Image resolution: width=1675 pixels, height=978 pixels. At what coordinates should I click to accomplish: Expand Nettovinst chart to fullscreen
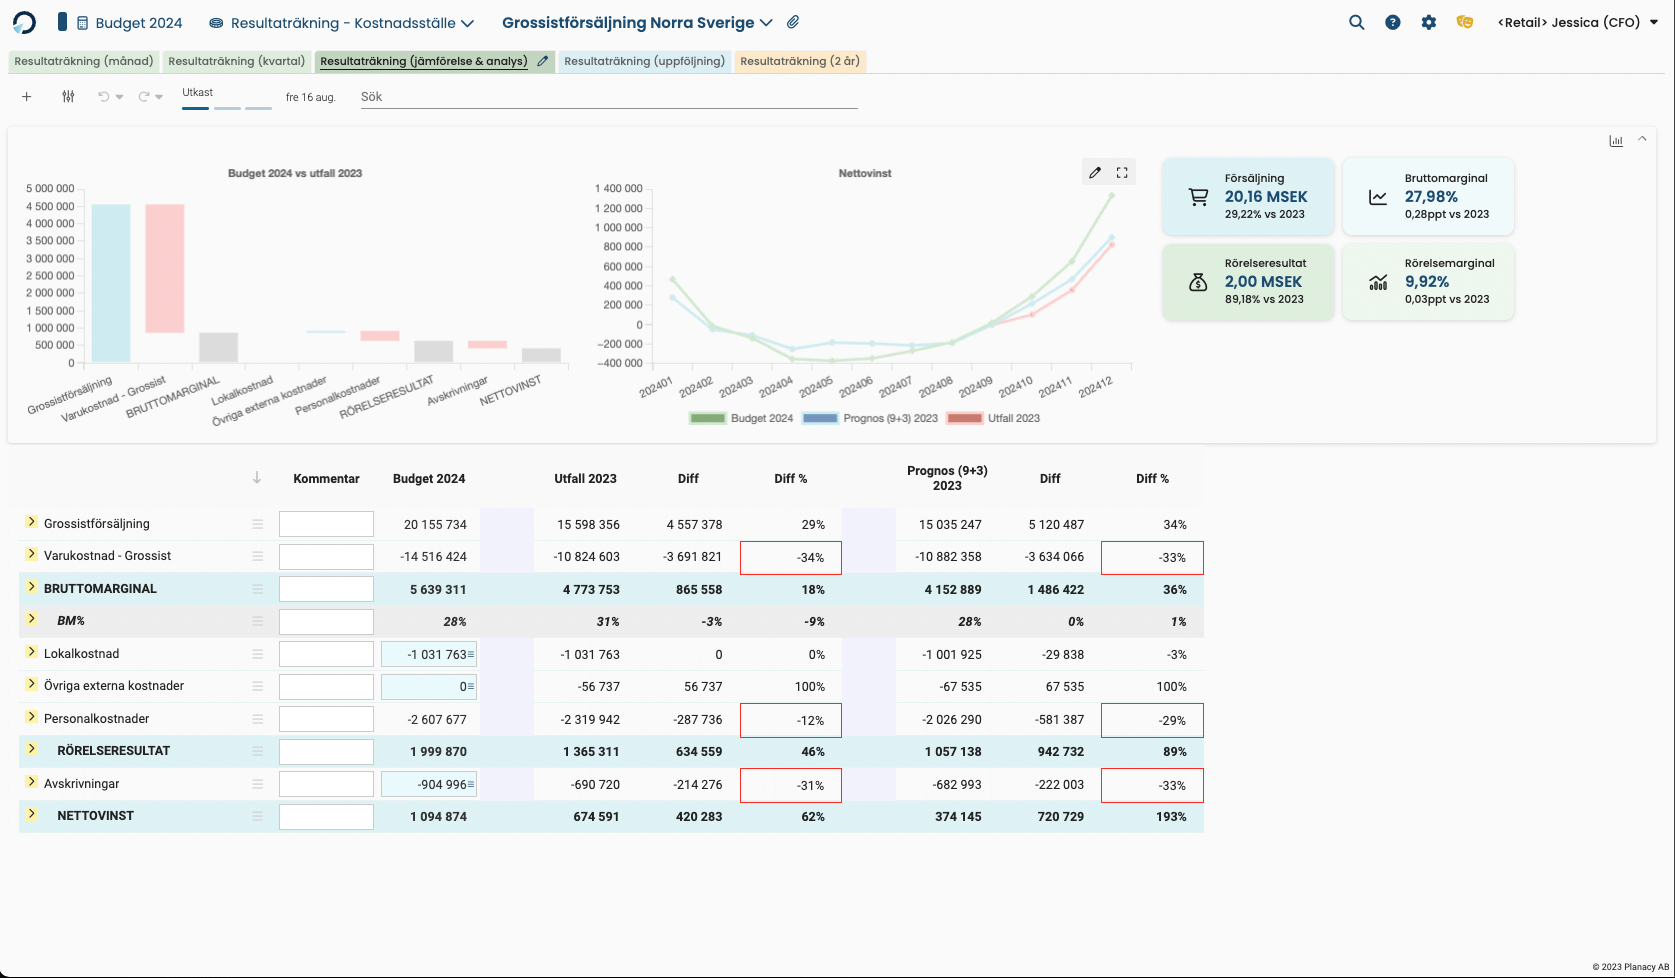point(1122,172)
